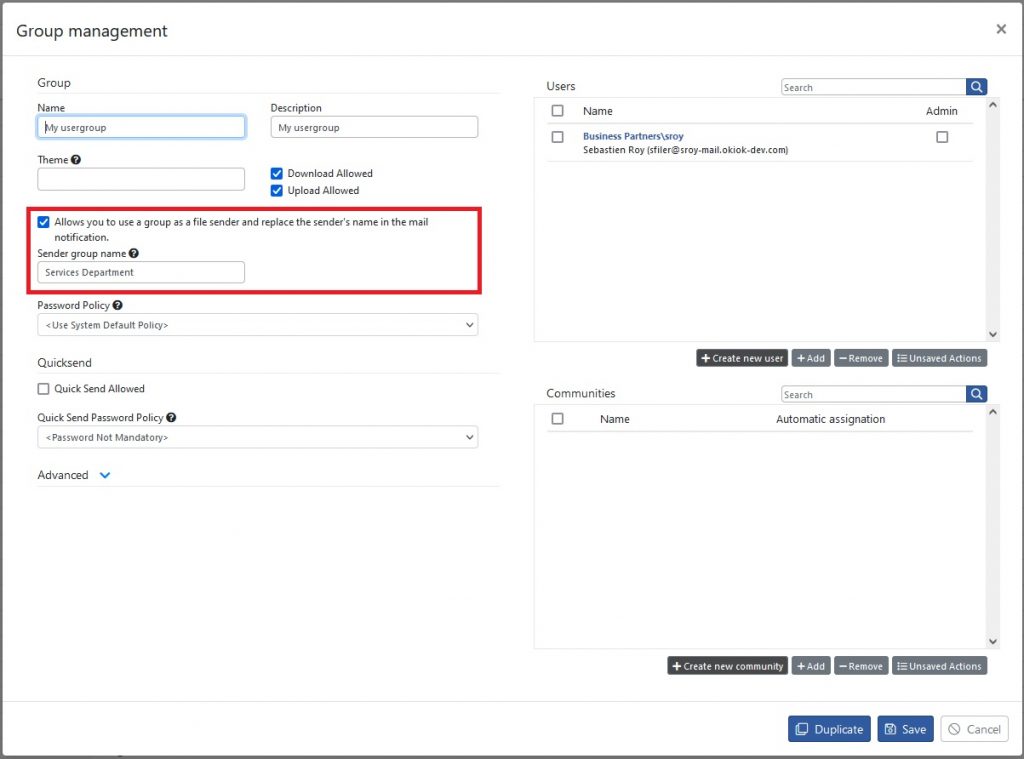Select all users with header checkbox
The width and height of the screenshot is (1024, 759).
(x=557, y=110)
